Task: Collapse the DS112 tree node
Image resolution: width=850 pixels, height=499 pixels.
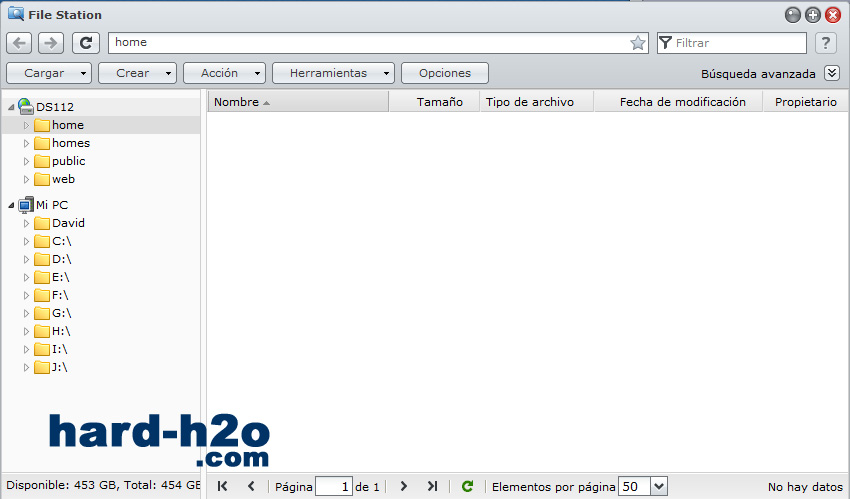Action: [10, 107]
